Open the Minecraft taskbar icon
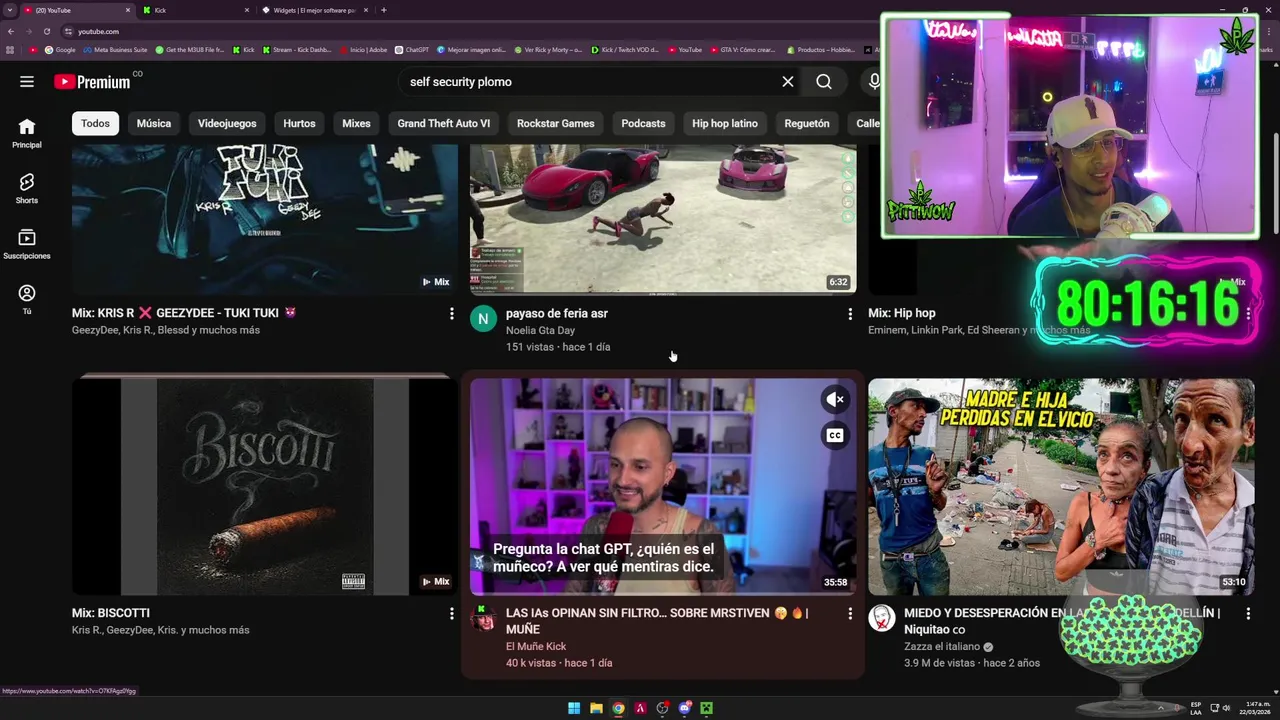Viewport: 1280px width, 720px height. click(x=706, y=708)
